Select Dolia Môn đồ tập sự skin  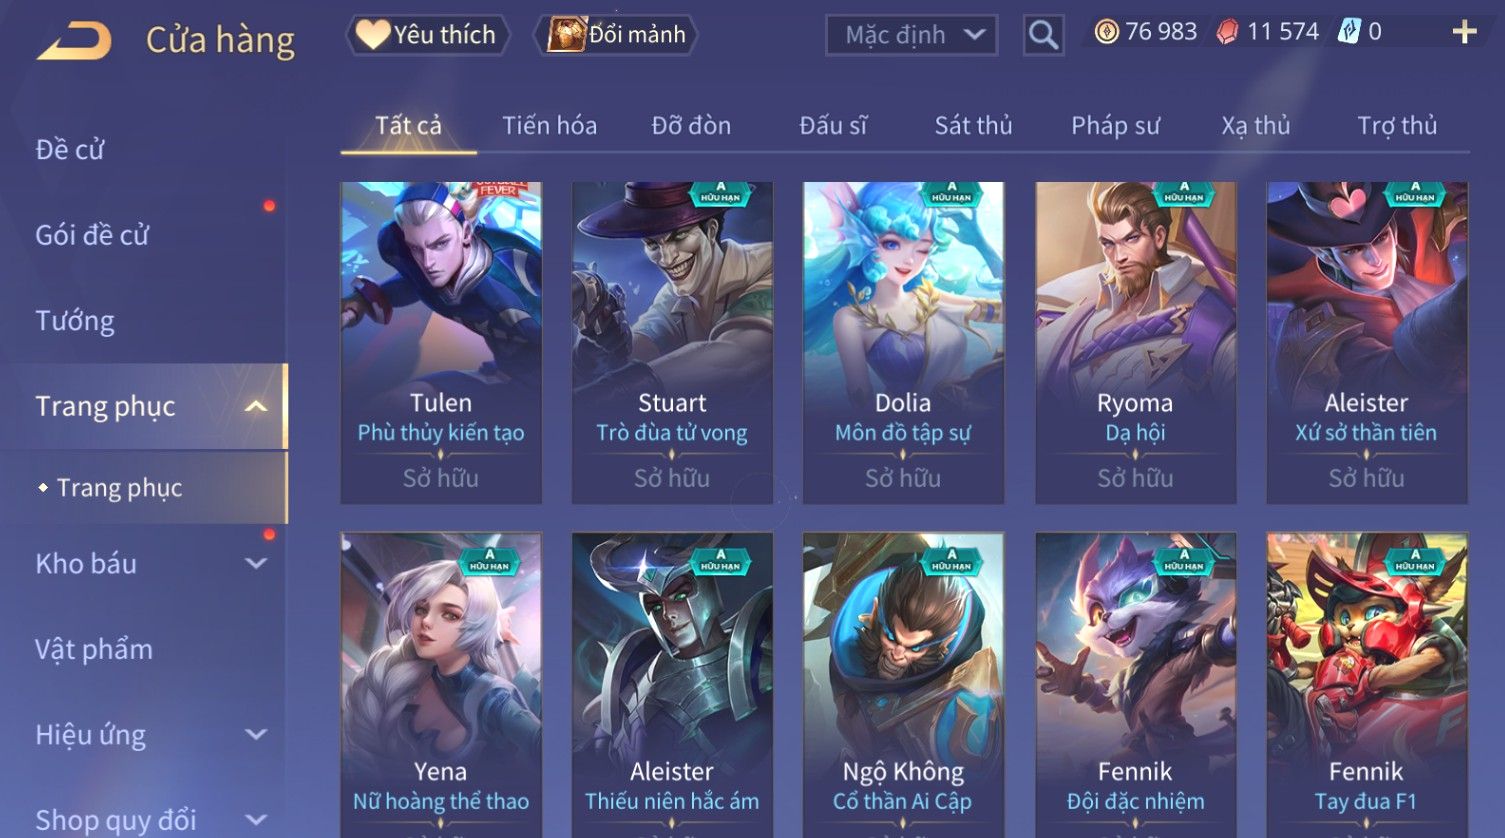pyautogui.click(x=903, y=343)
